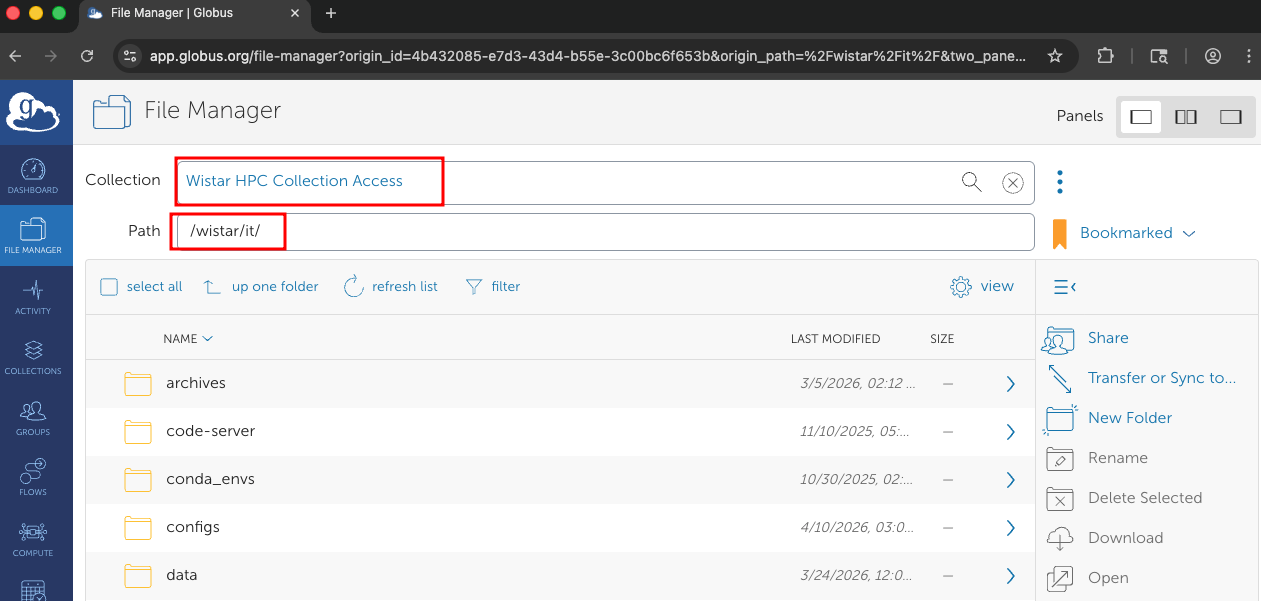Switch to right-weighted panel layout
This screenshot has height=601, width=1261.
[1231, 117]
